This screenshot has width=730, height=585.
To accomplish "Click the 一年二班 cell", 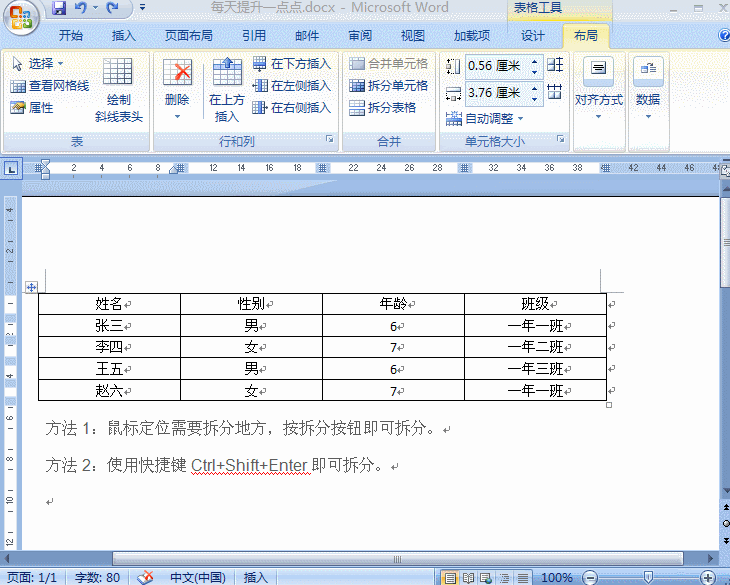I will (535, 347).
